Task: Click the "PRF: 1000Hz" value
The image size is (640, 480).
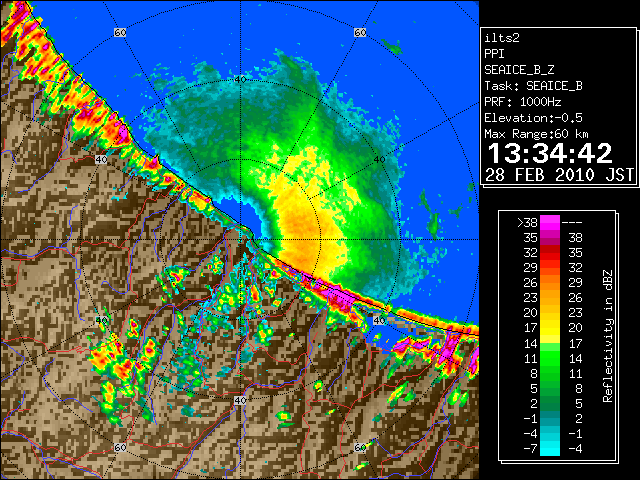Action: click(523, 102)
